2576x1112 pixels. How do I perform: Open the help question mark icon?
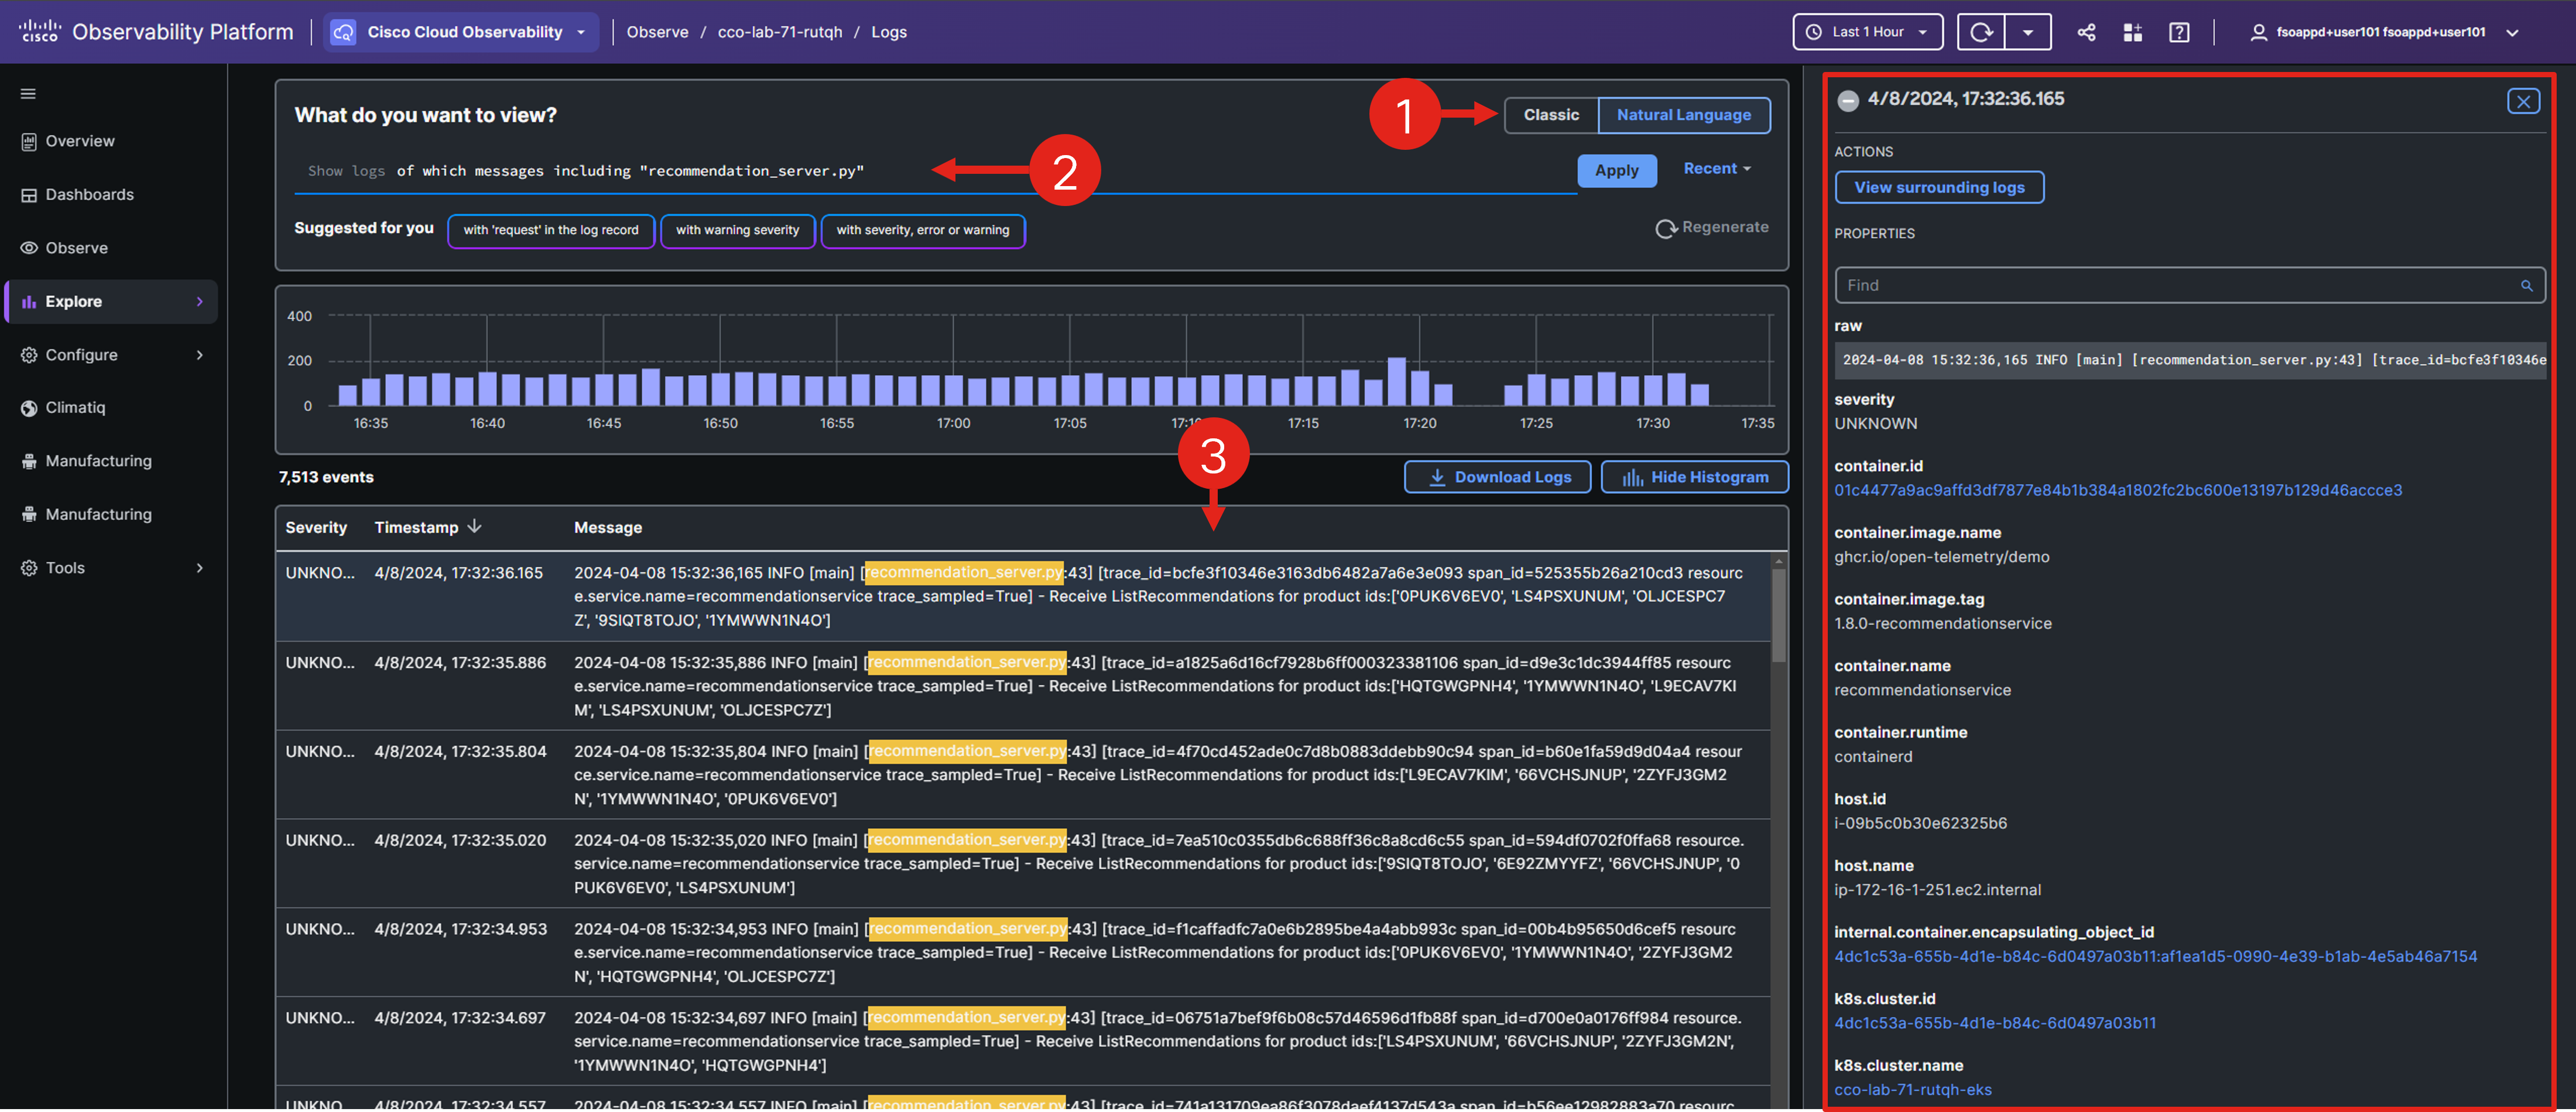[x=2179, y=32]
